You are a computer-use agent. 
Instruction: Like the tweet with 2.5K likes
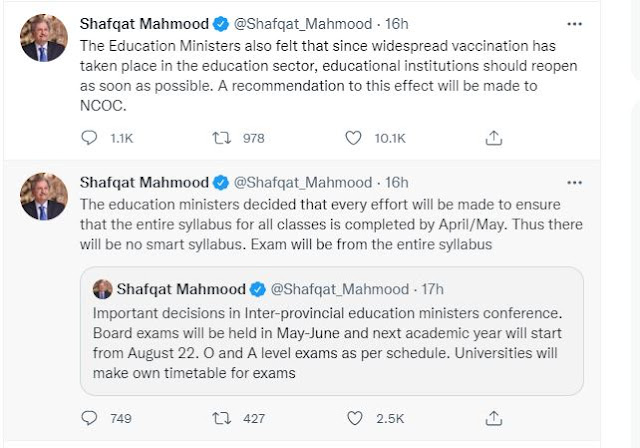pos(355,417)
